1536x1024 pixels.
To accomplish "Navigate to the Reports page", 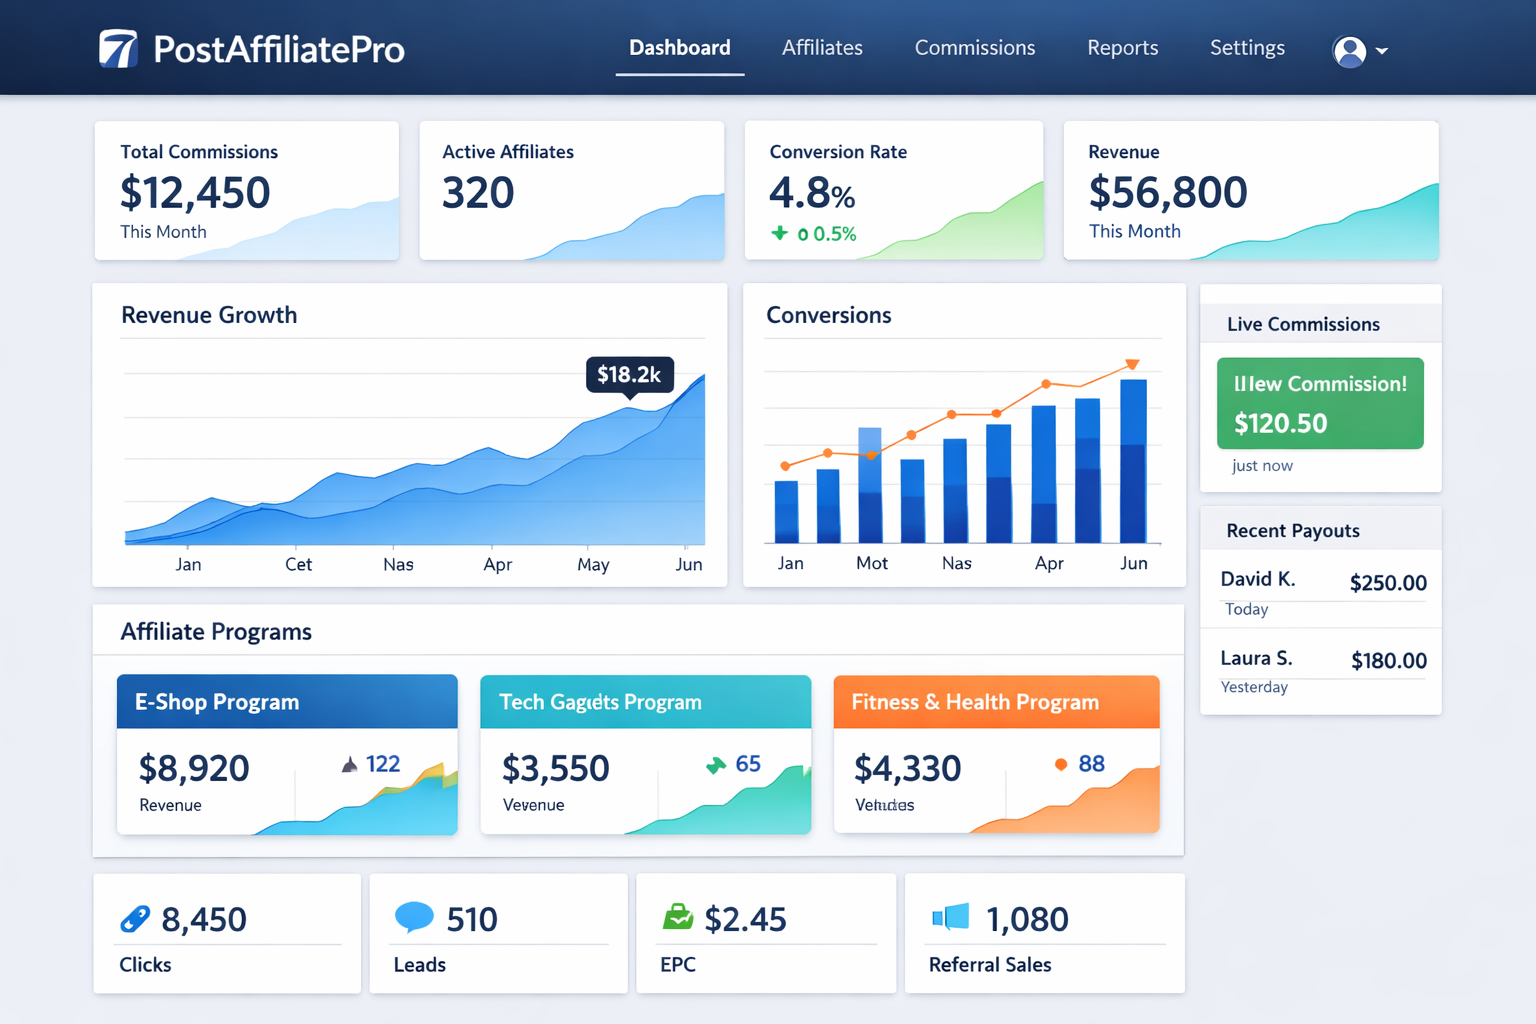I will pos(1122,47).
